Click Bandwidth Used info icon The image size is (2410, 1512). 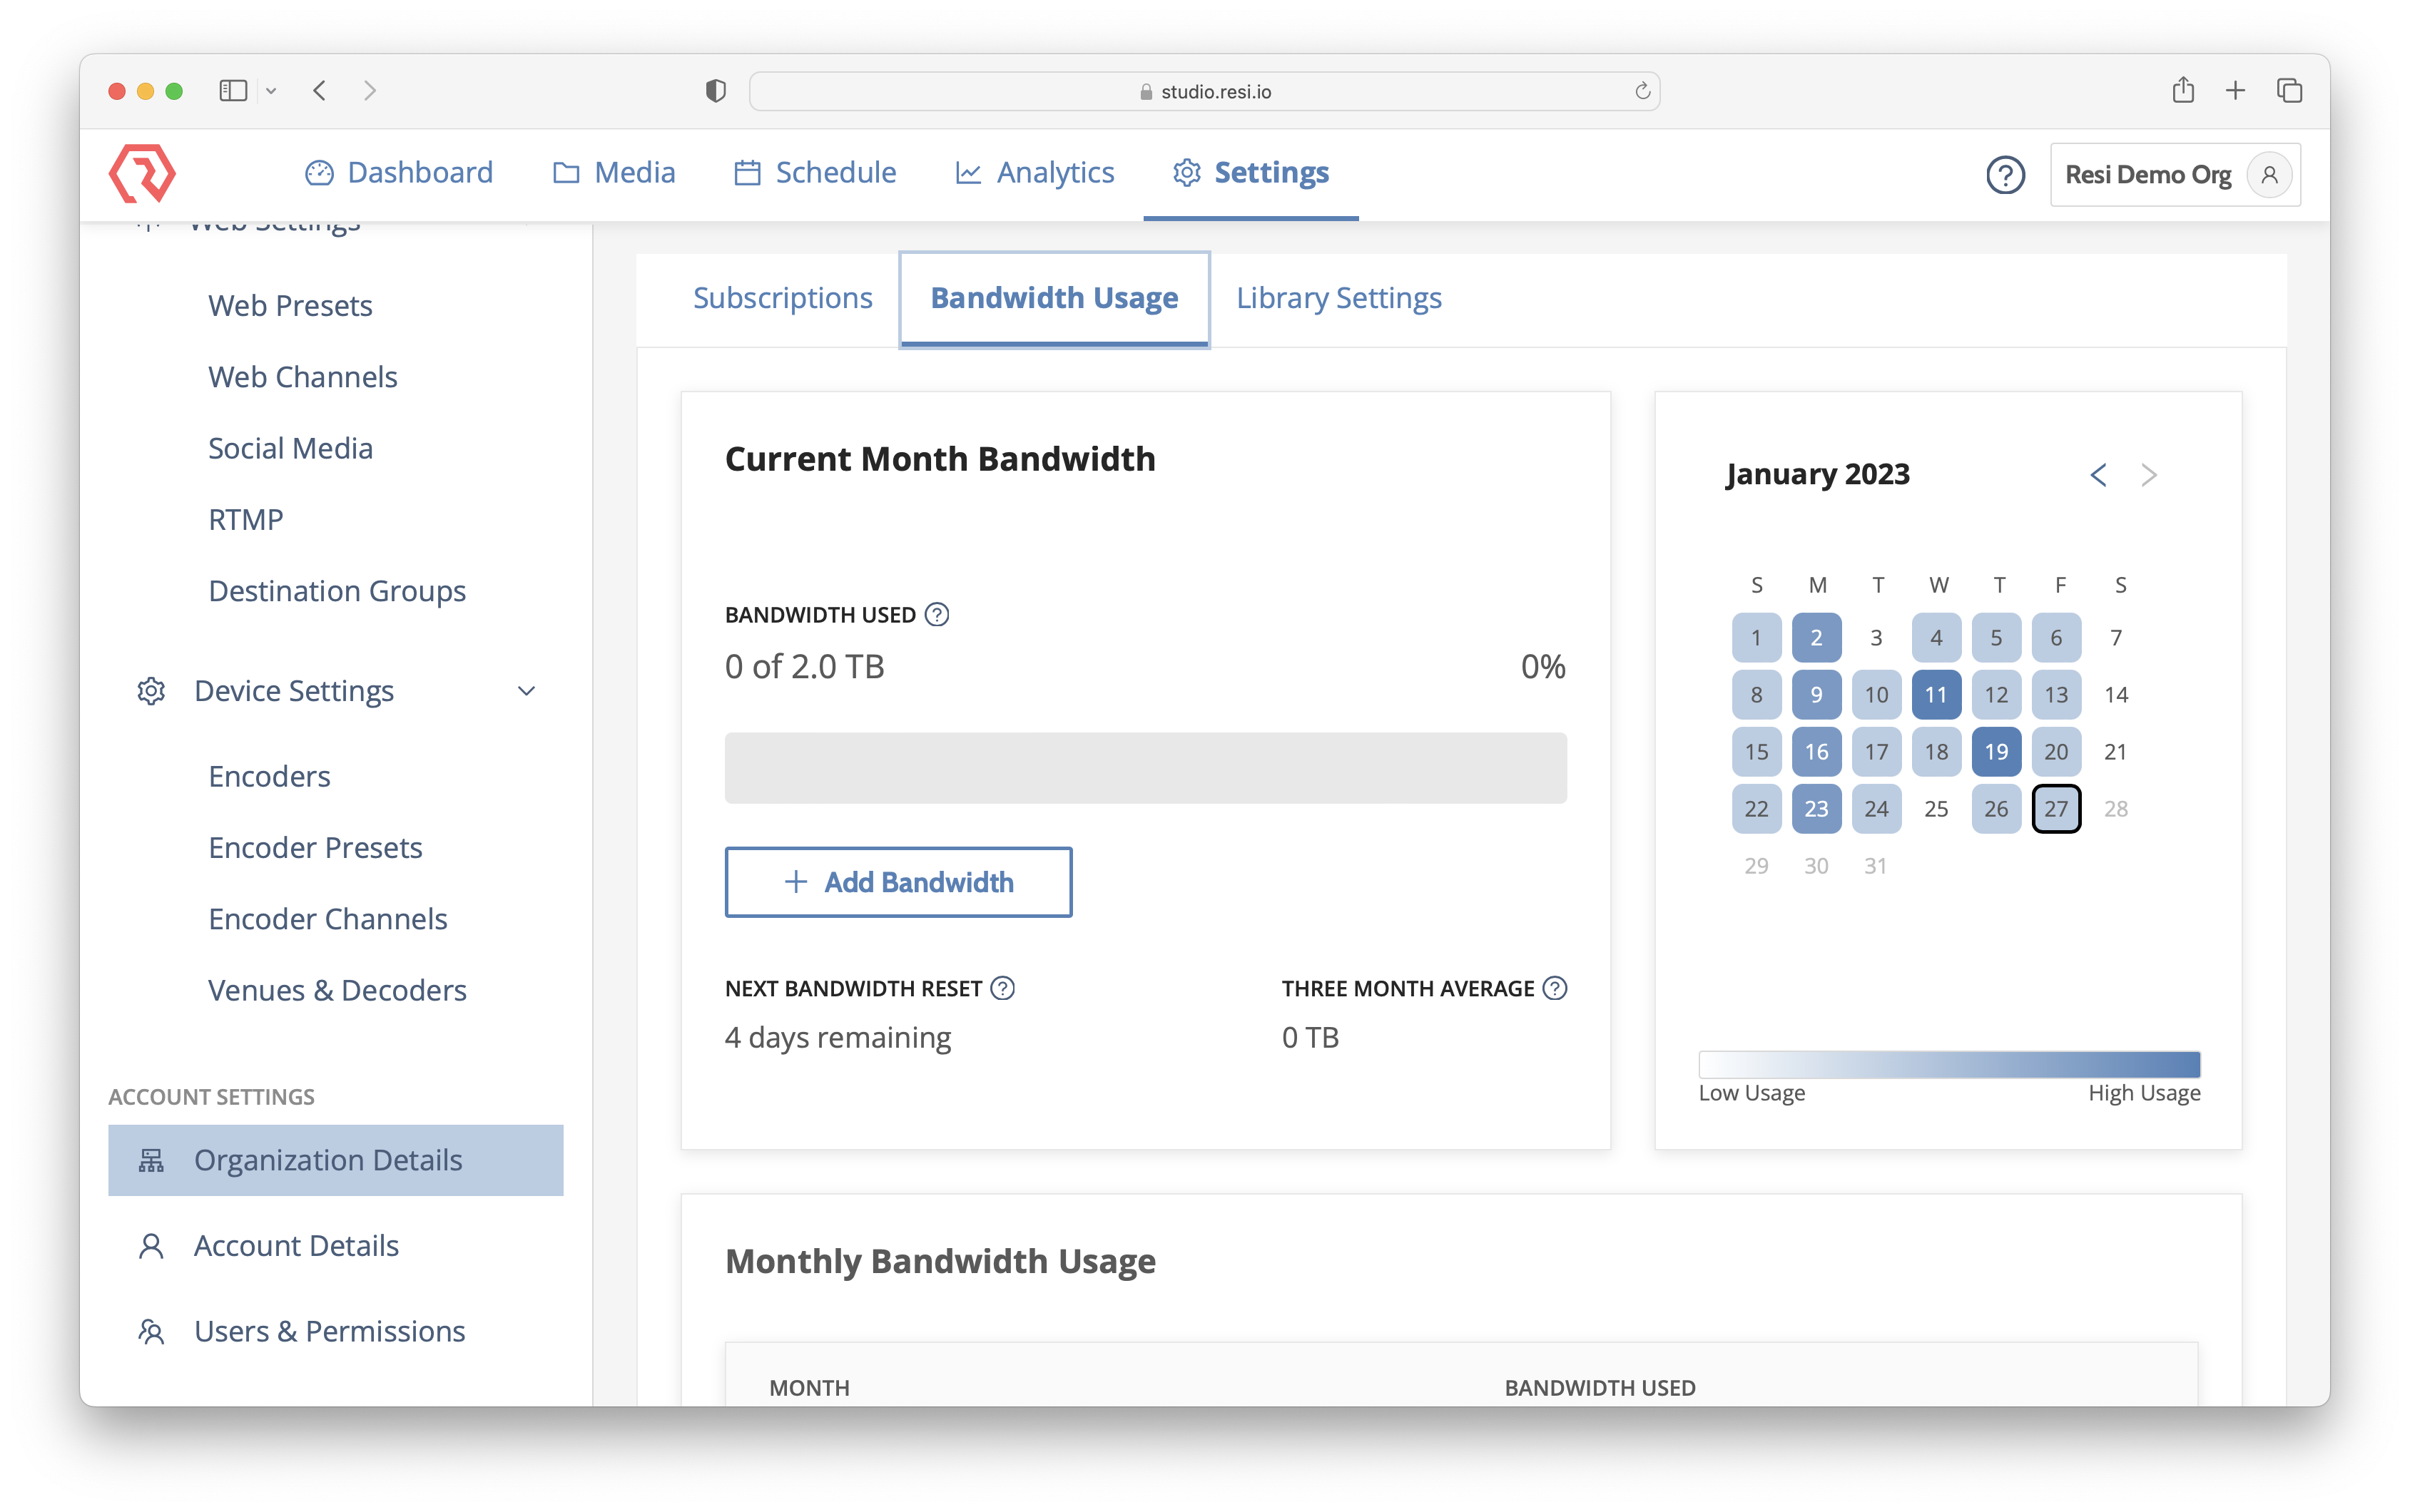point(937,614)
